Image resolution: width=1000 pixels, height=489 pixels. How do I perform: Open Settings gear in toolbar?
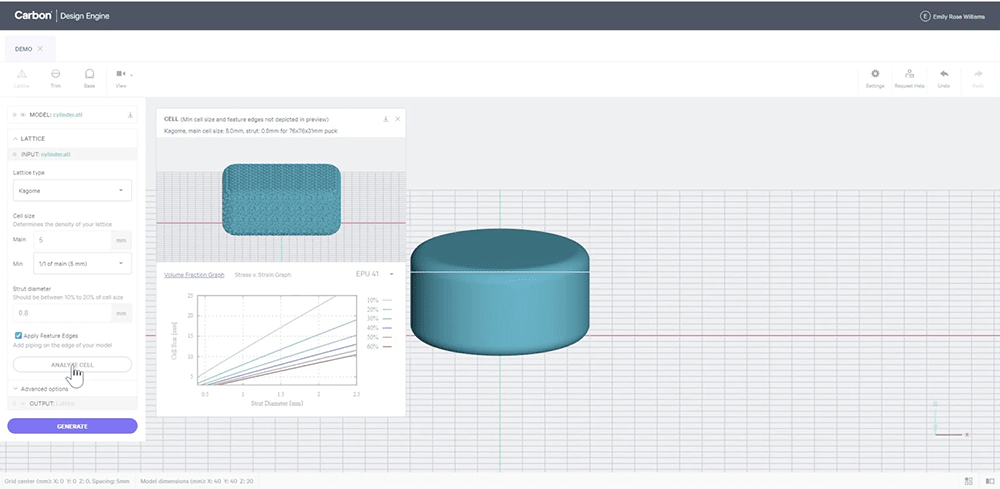[875, 78]
